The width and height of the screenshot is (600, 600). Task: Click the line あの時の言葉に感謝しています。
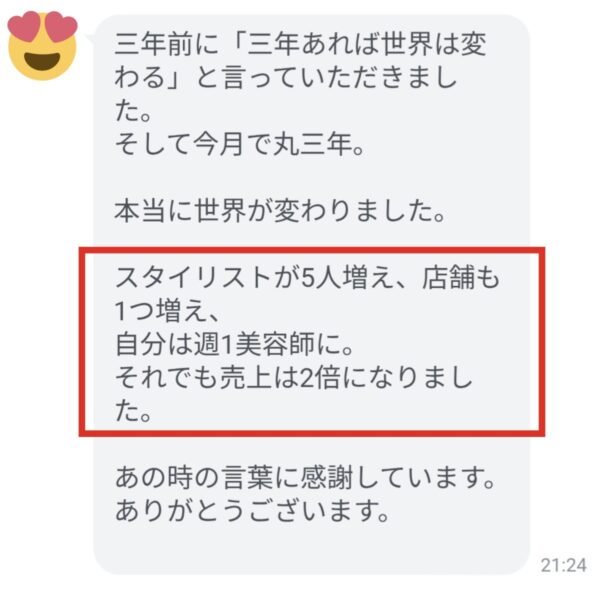coord(305,478)
